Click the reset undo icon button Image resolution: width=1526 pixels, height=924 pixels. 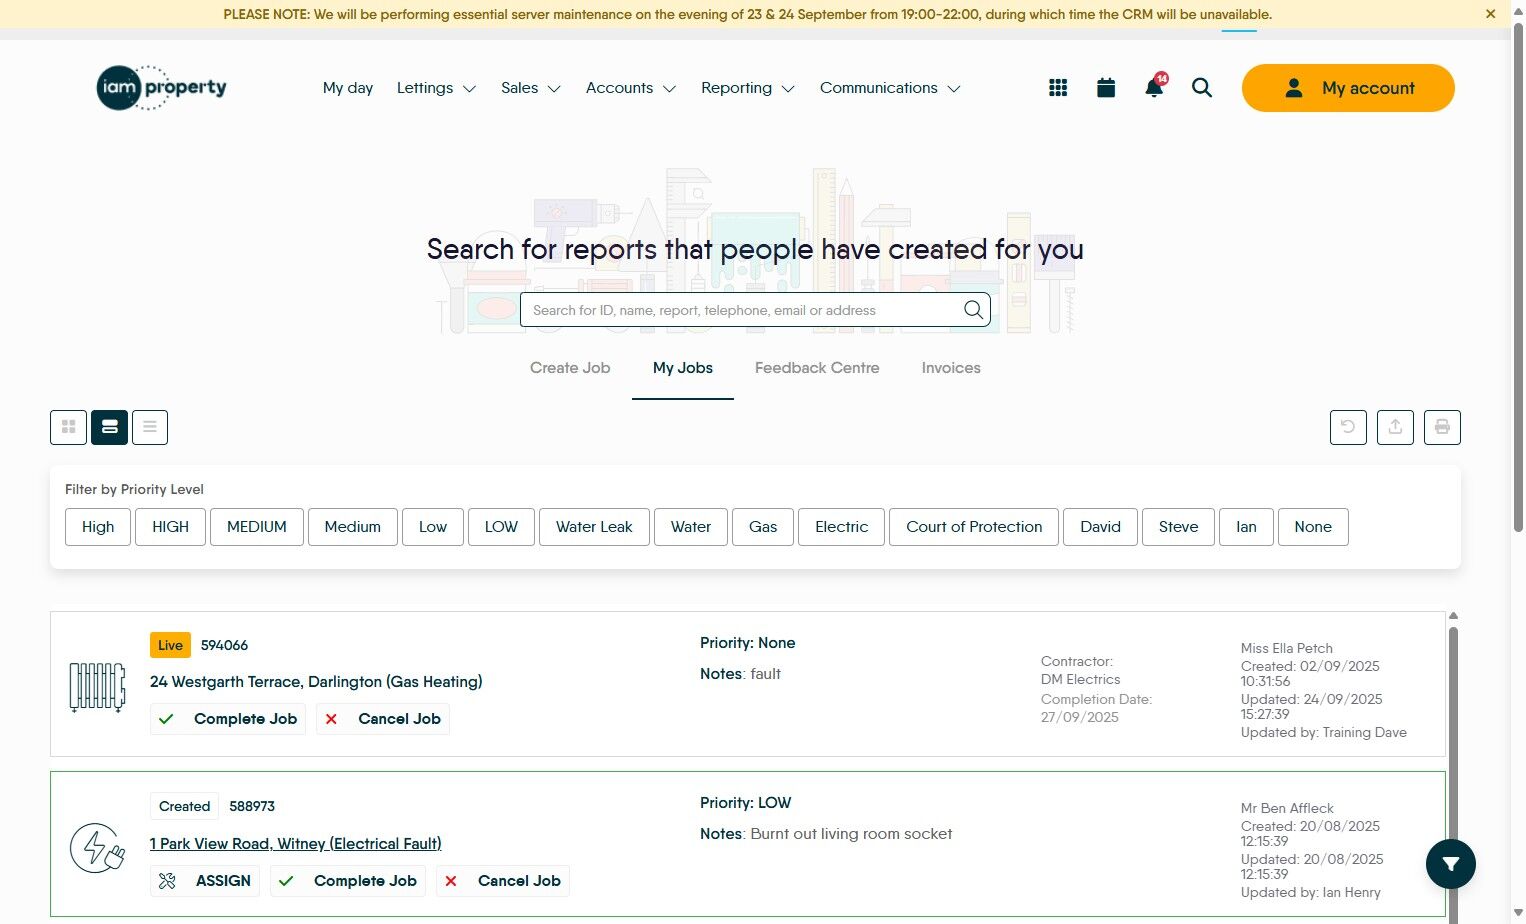coord(1348,427)
